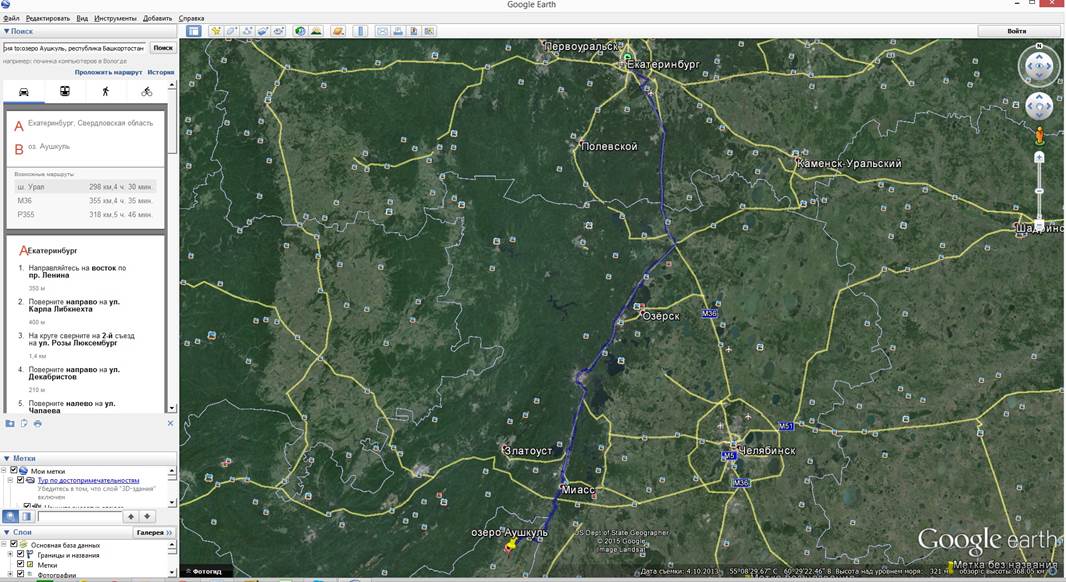This screenshot has height=582, width=1066.
Task: Open the Справка menu
Action: [x=192, y=18]
